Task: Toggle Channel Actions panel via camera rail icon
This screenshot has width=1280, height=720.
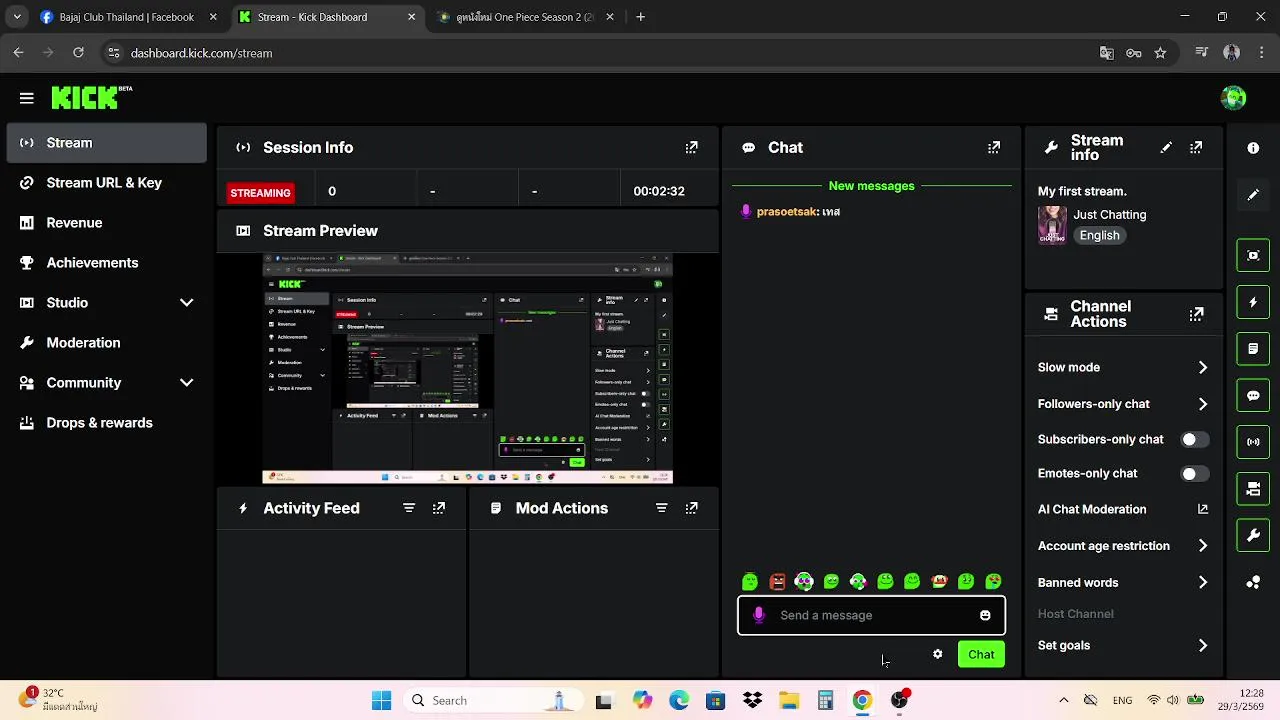Action: [1253, 489]
